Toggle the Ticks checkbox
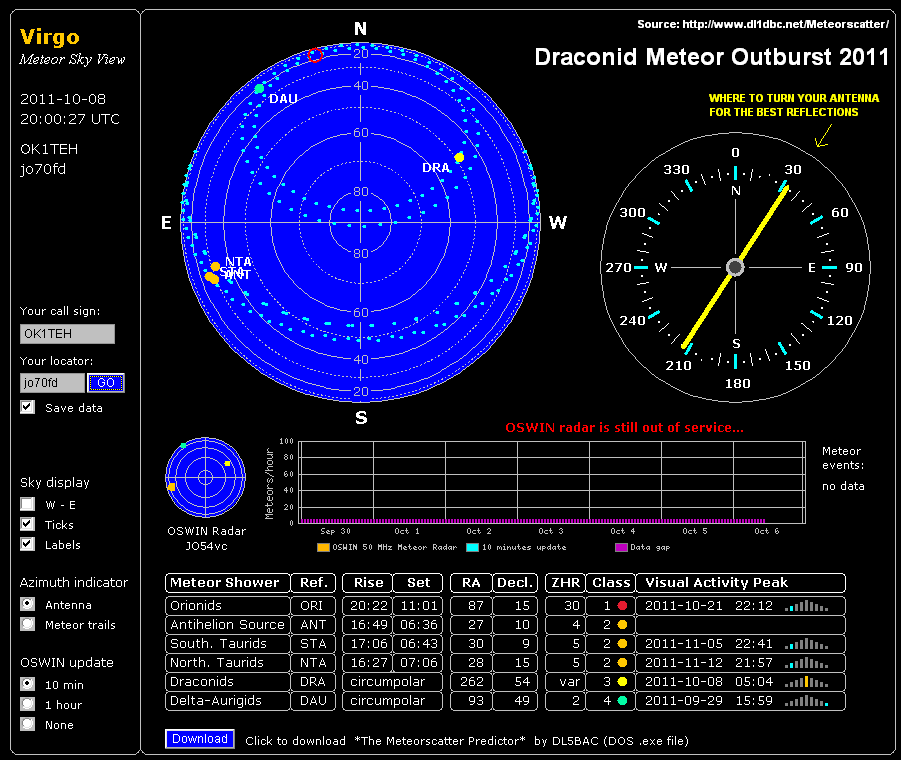Image resolution: width=901 pixels, height=760 pixels. point(27,524)
